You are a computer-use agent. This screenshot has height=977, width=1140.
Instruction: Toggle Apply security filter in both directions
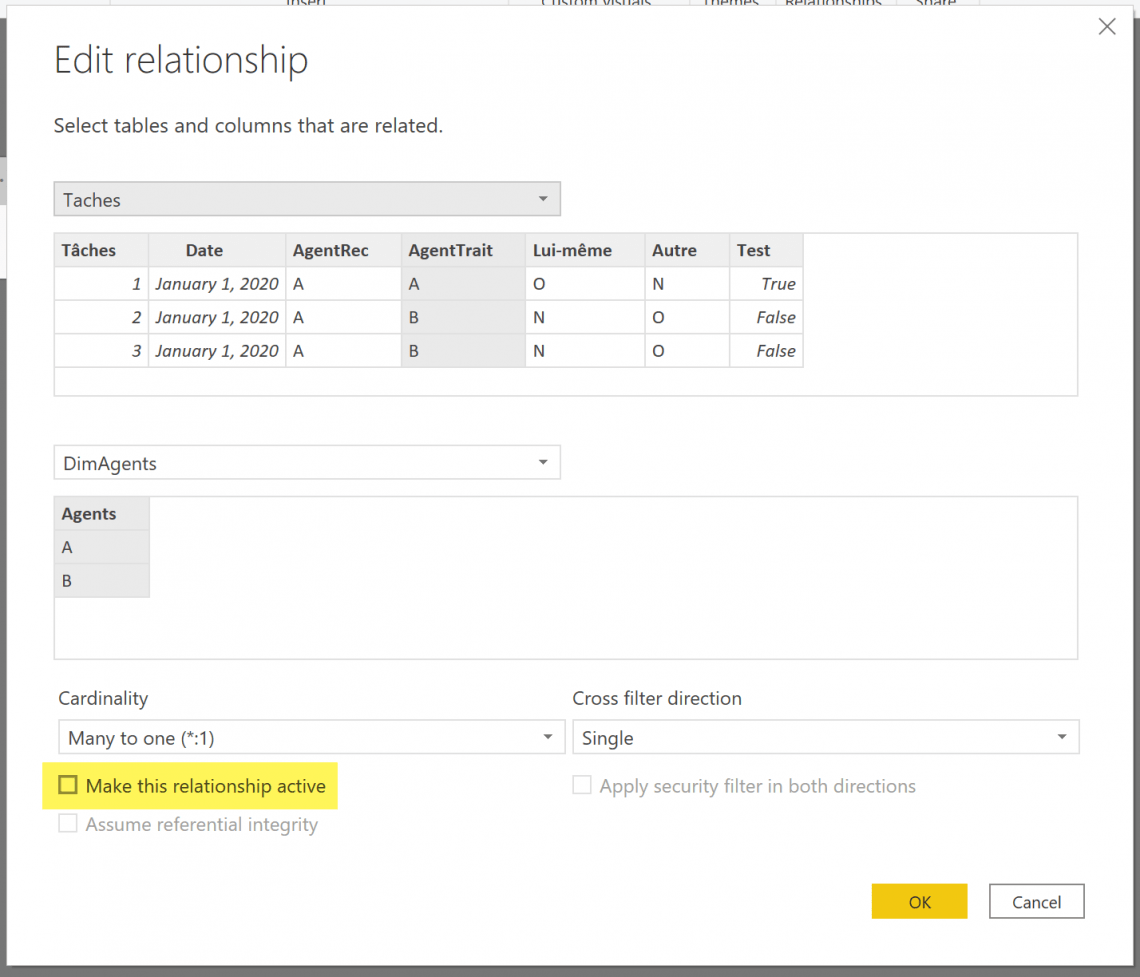click(x=582, y=785)
